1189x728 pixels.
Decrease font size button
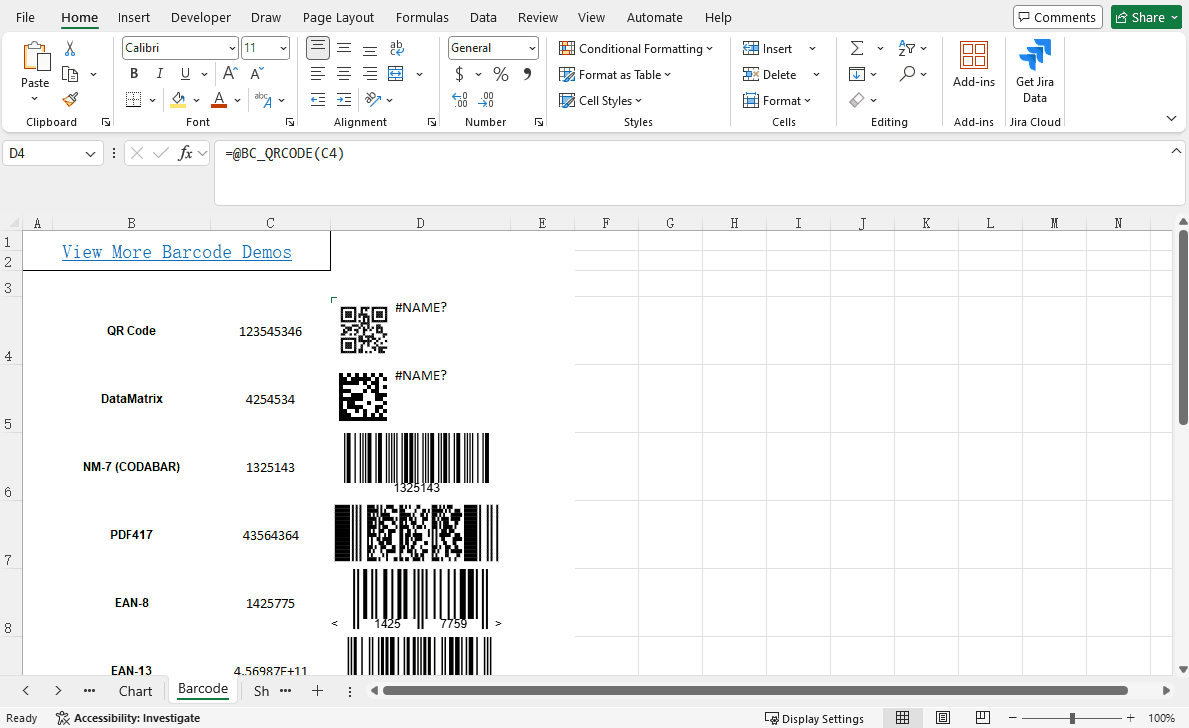click(257, 74)
